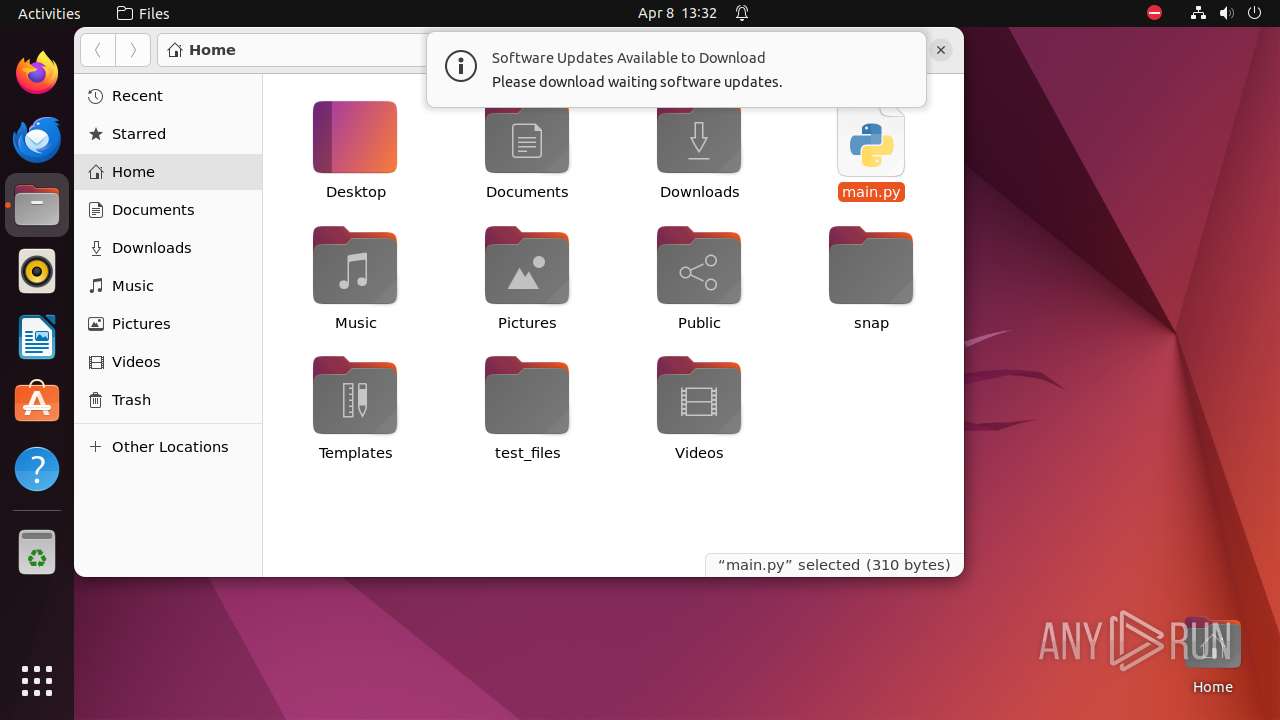Launch Thunderbird Mail from the dock

(37, 139)
